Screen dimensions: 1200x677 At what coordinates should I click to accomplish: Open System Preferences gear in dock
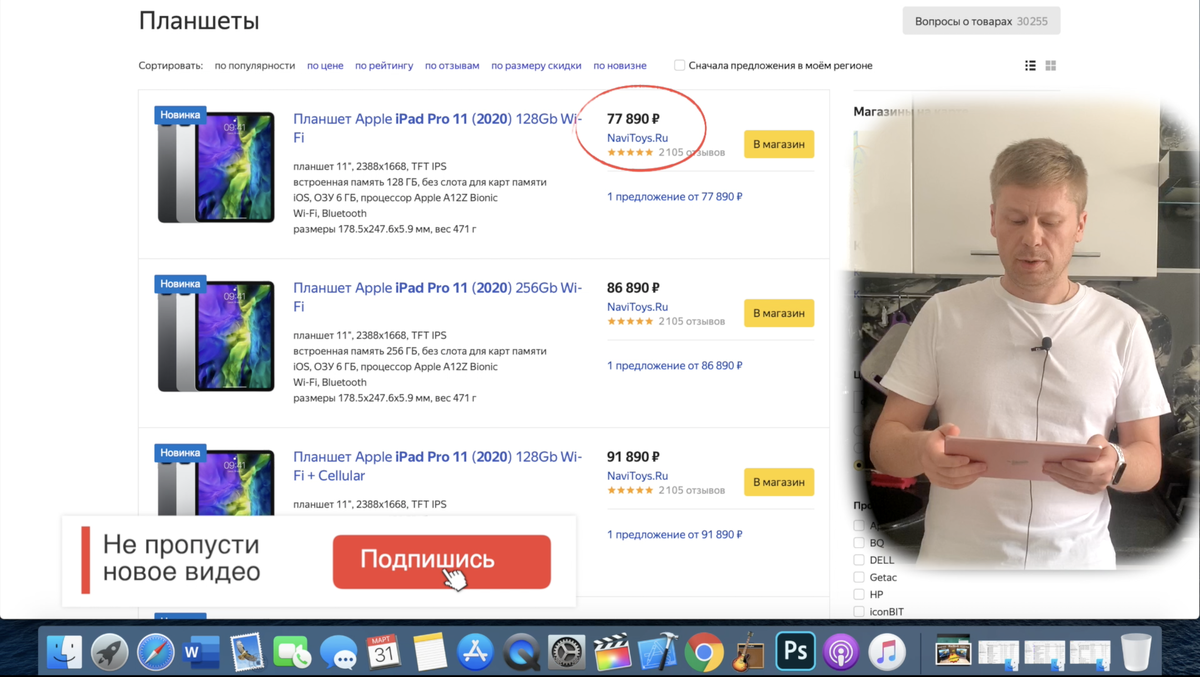[567, 652]
